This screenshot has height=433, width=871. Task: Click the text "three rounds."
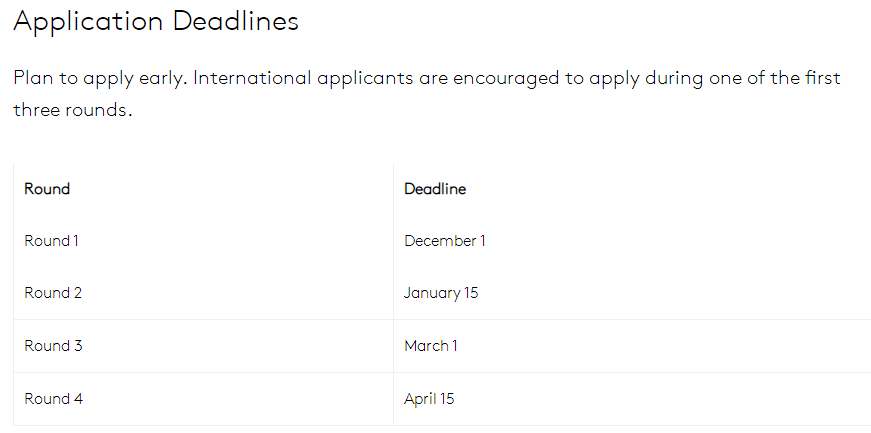(73, 110)
